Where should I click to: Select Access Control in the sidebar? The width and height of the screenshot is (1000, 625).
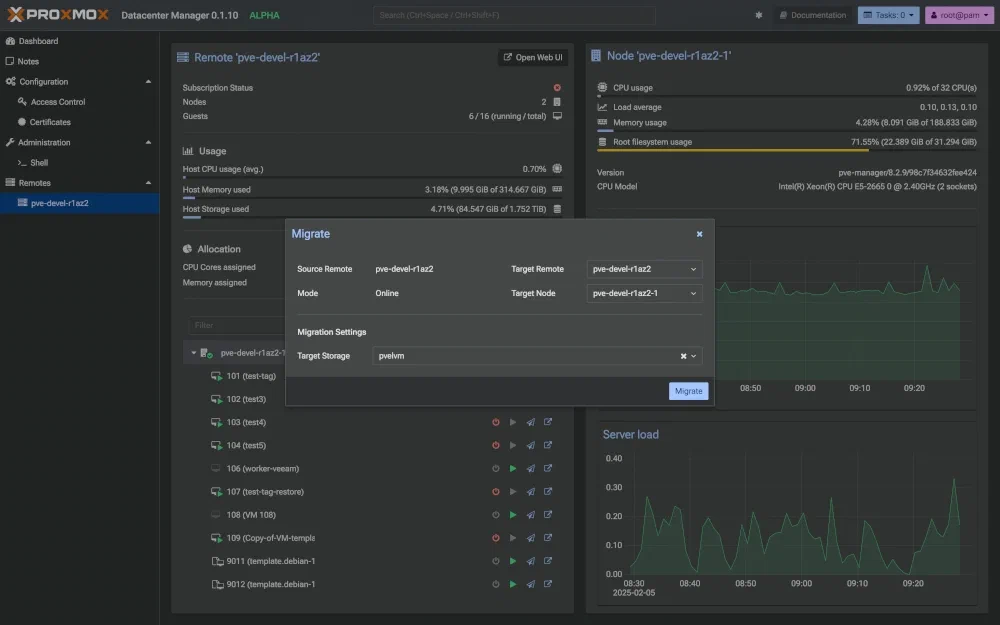click(60, 101)
